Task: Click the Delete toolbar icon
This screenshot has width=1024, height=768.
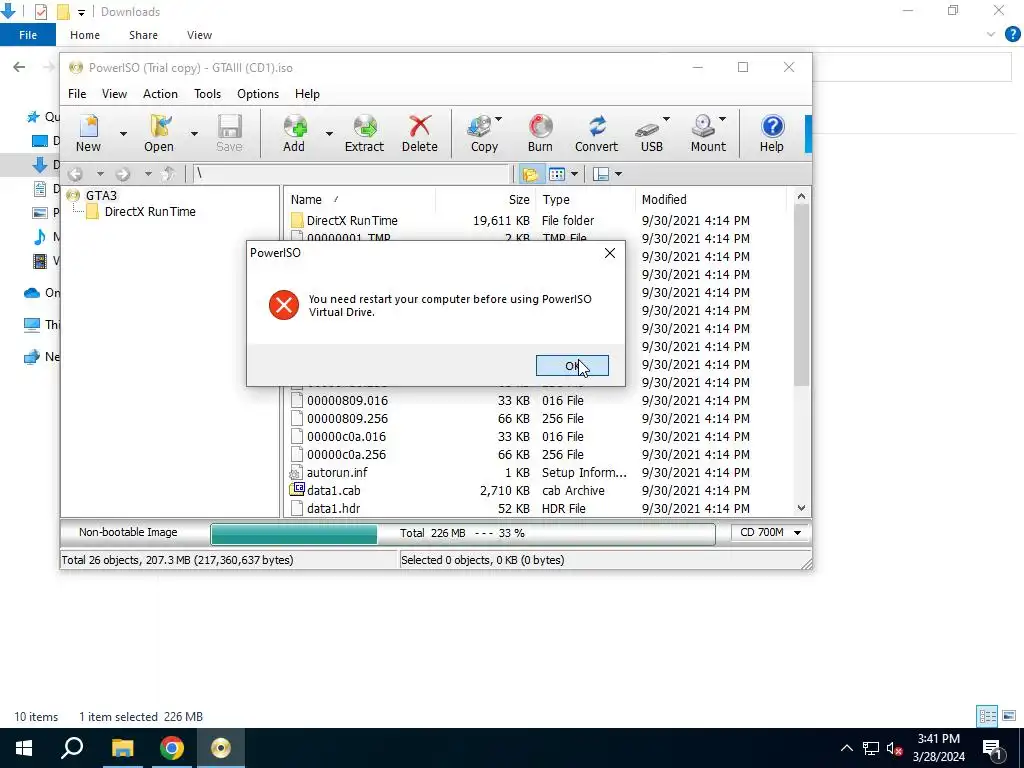Action: (419, 133)
